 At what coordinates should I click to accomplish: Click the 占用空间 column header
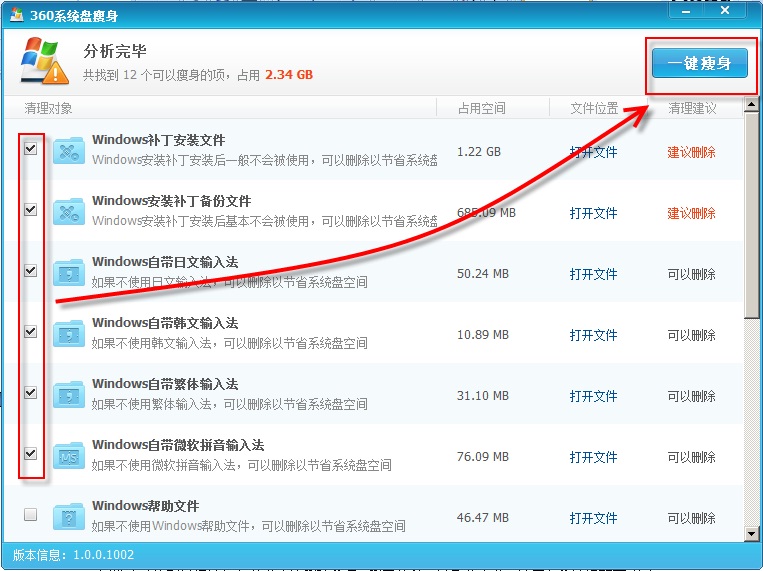pyautogui.click(x=482, y=108)
